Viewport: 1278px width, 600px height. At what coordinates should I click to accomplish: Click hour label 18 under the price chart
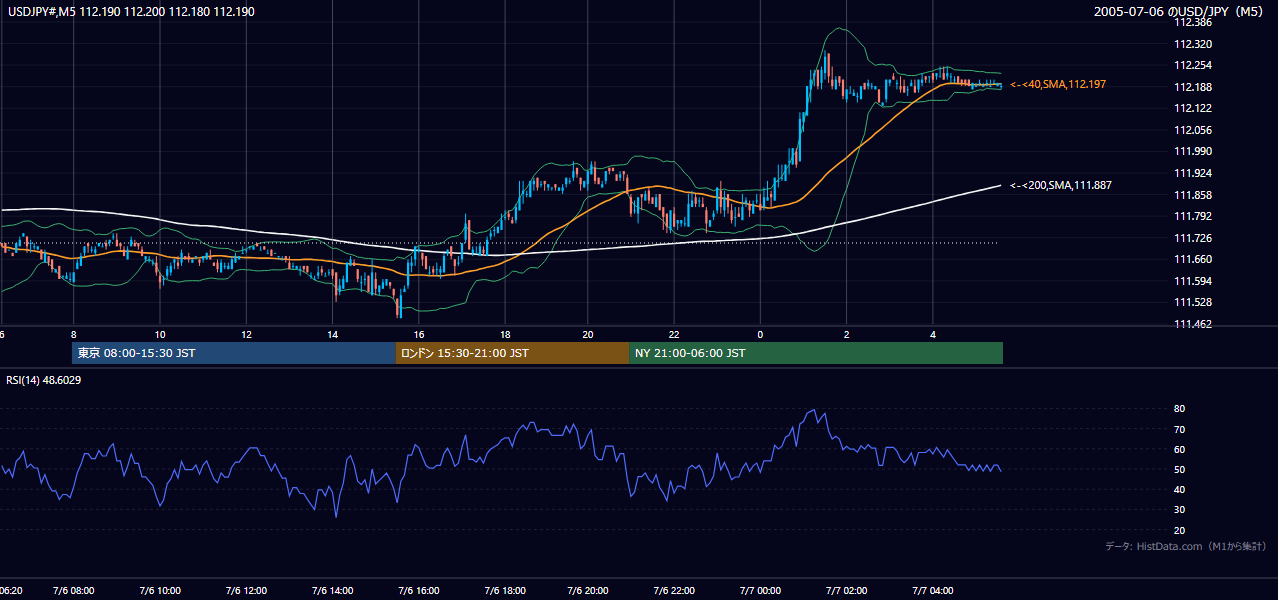(506, 334)
